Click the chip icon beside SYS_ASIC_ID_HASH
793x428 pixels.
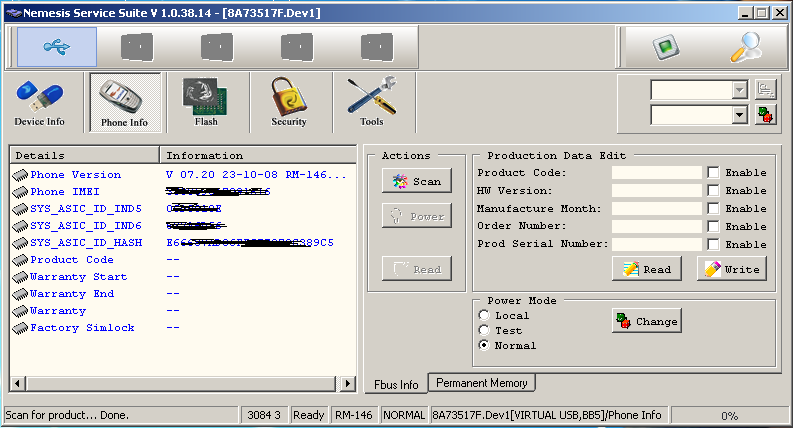20,243
